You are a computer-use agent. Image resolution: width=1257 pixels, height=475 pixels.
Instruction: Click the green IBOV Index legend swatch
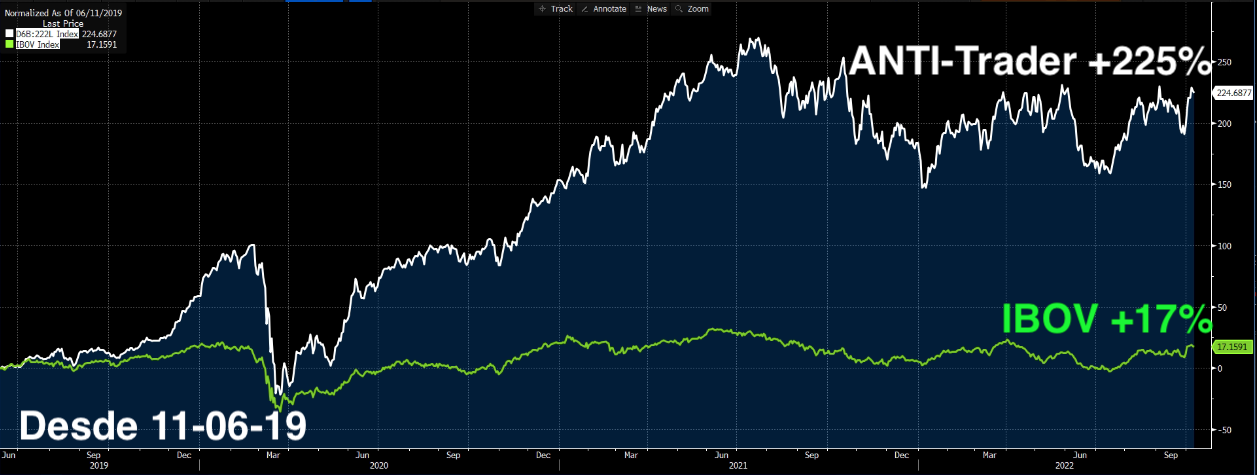click(10, 45)
